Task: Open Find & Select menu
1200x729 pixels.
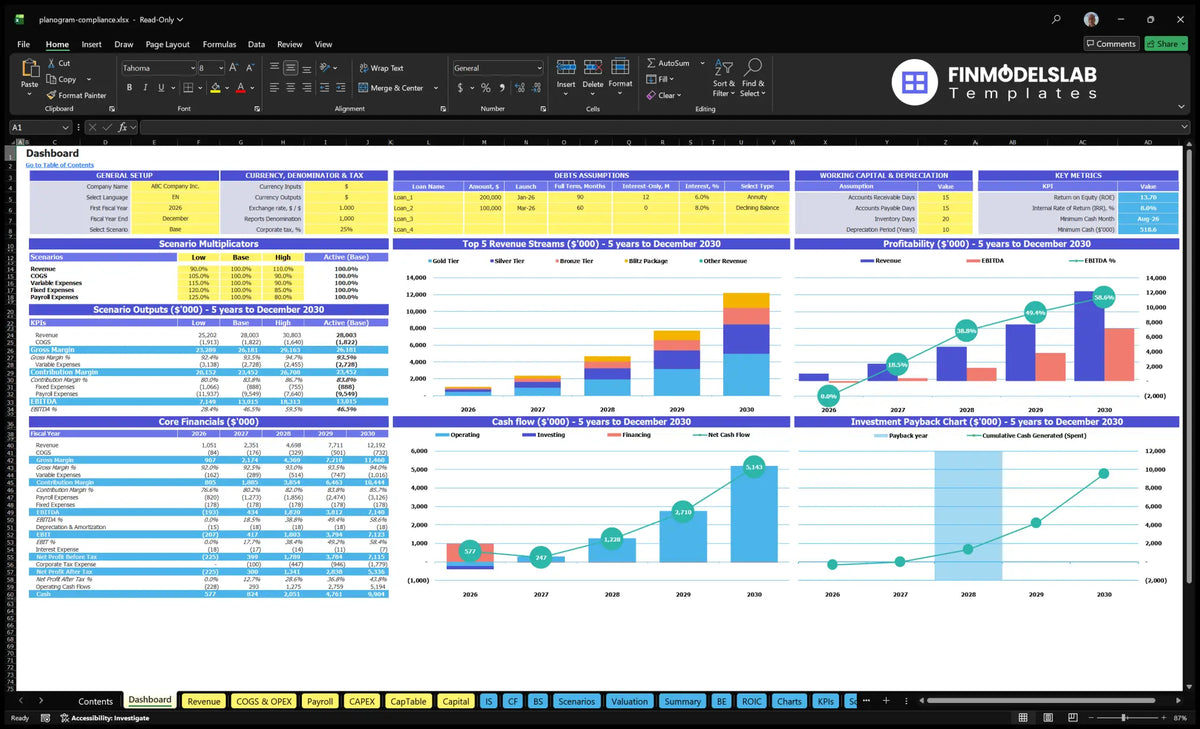Action: [753, 77]
